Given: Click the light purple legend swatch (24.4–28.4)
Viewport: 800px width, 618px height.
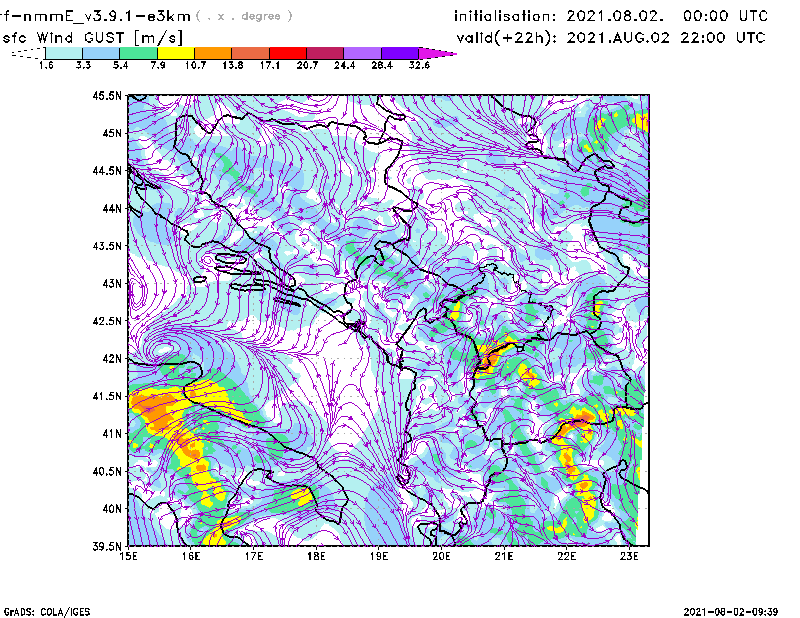Looking at the screenshot, I should coord(362,53).
